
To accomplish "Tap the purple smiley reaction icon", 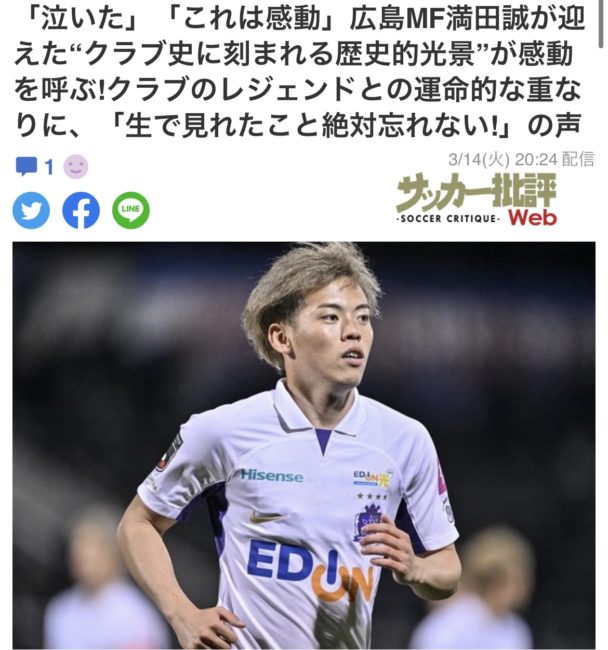I will pos(76,167).
